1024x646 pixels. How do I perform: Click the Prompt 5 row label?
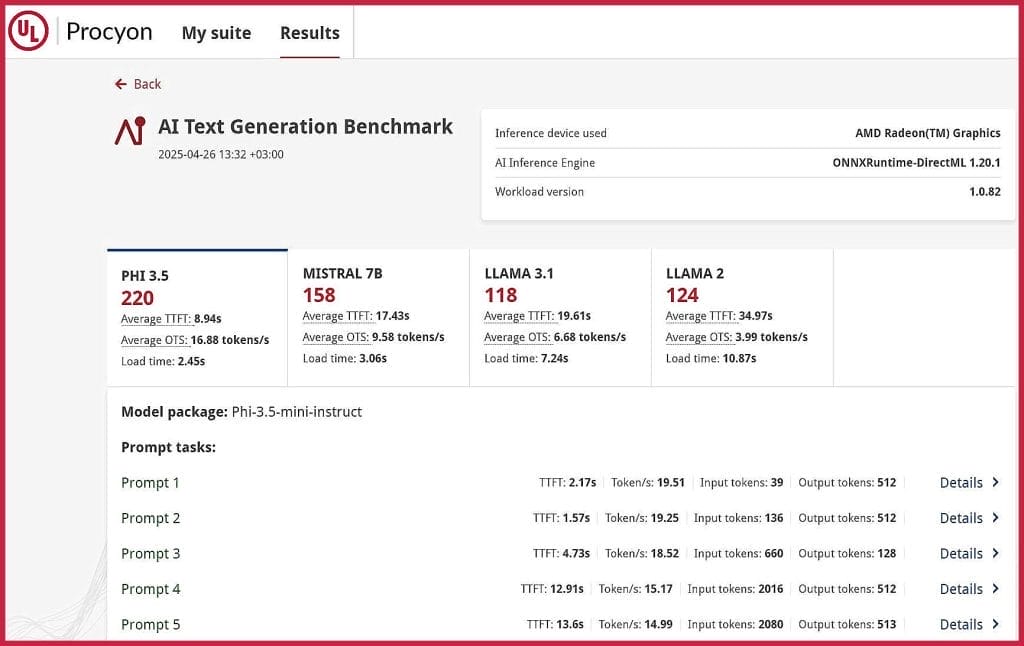point(150,624)
